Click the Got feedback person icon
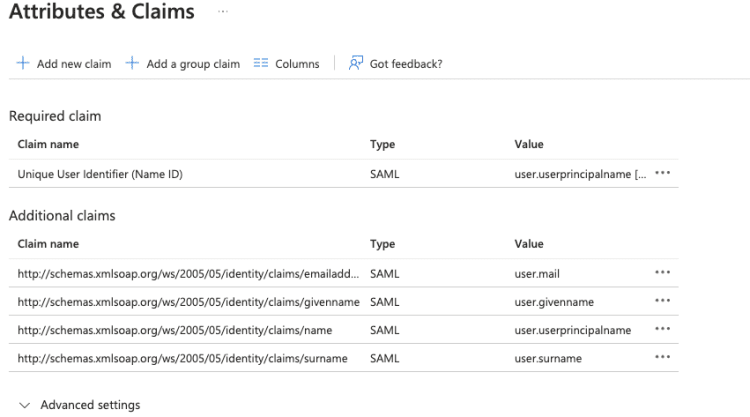 [355, 64]
